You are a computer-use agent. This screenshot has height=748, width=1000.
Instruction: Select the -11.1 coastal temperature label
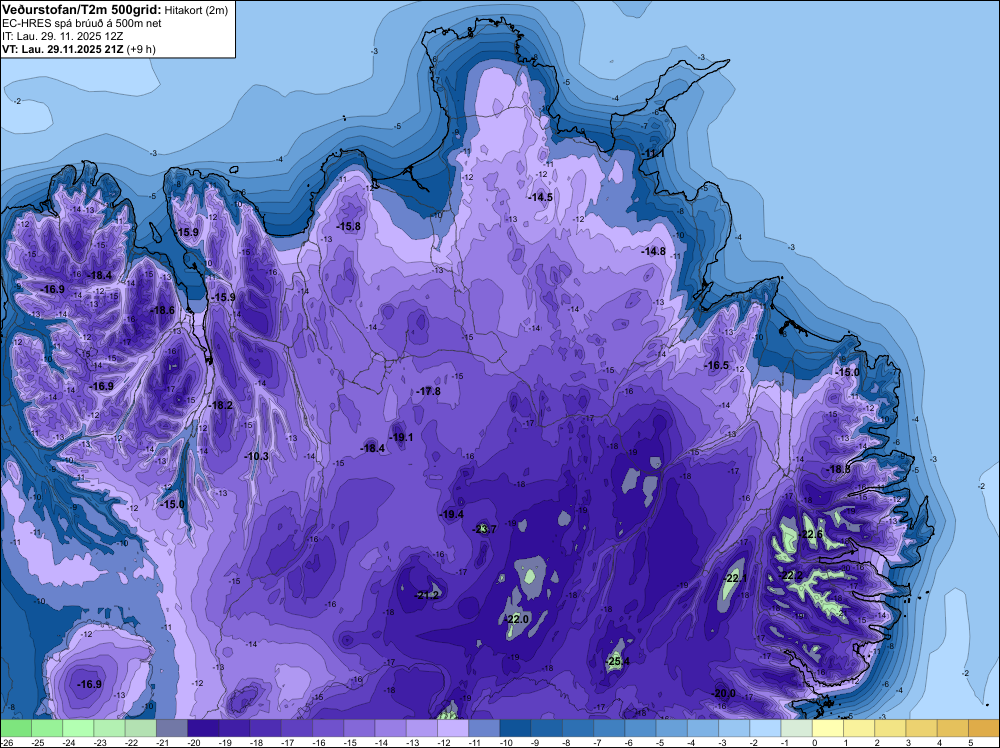point(653,154)
